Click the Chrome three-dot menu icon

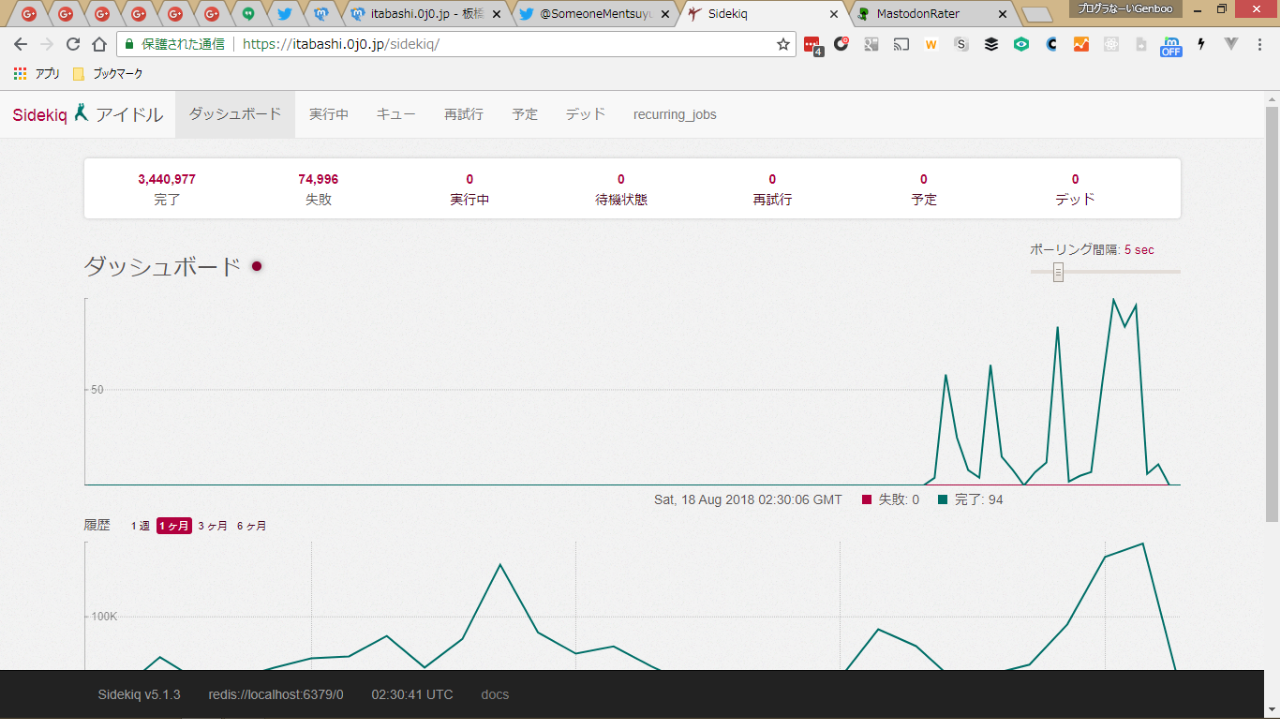(x=1260, y=44)
